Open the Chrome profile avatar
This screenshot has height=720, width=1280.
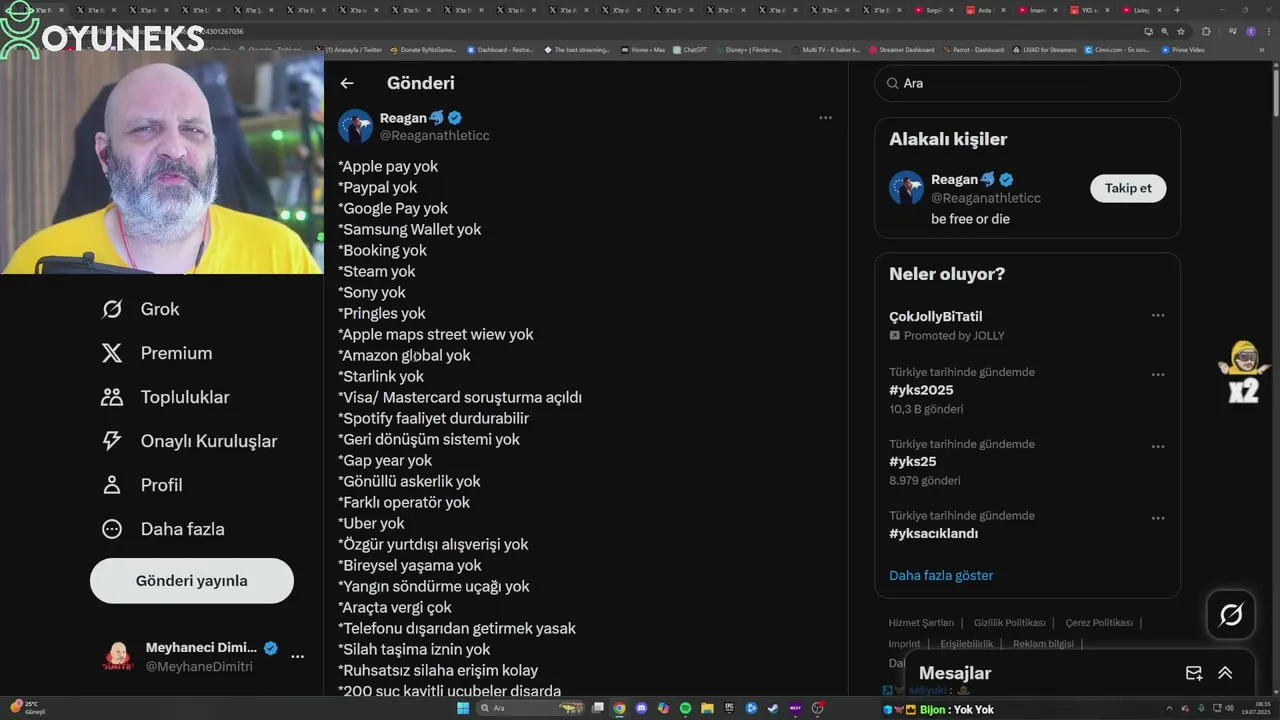click(1251, 31)
